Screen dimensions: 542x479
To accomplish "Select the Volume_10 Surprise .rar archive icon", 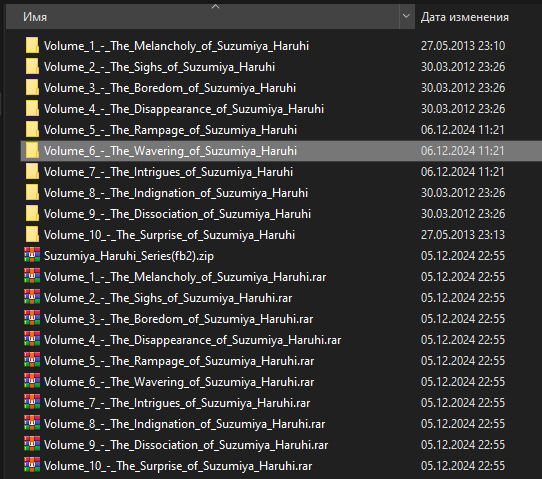I will (x=32, y=466).
